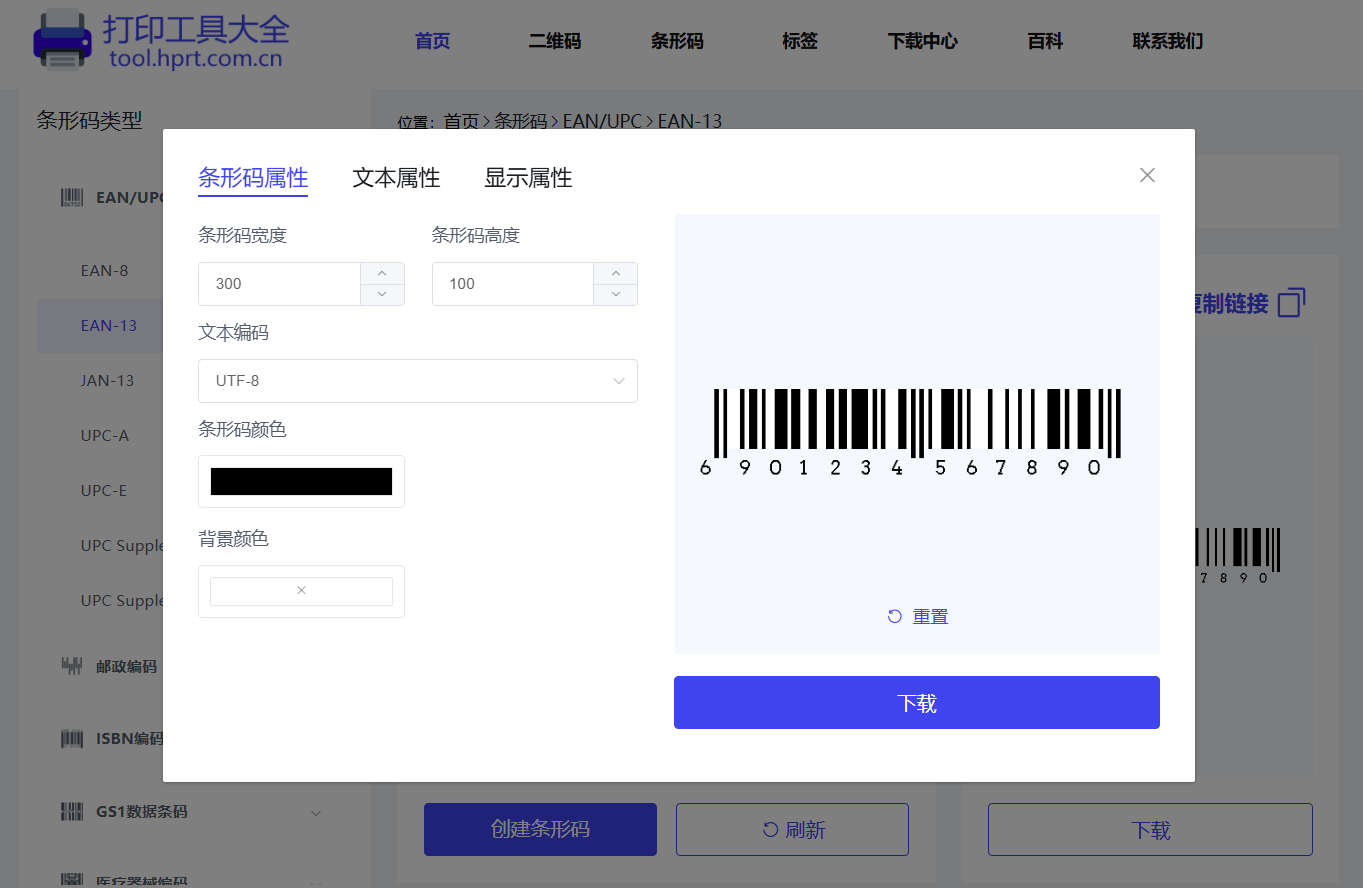This screenshot has height=888, width=1363.
Task: Select UPC-E in the sidebar
Action: 104,491
